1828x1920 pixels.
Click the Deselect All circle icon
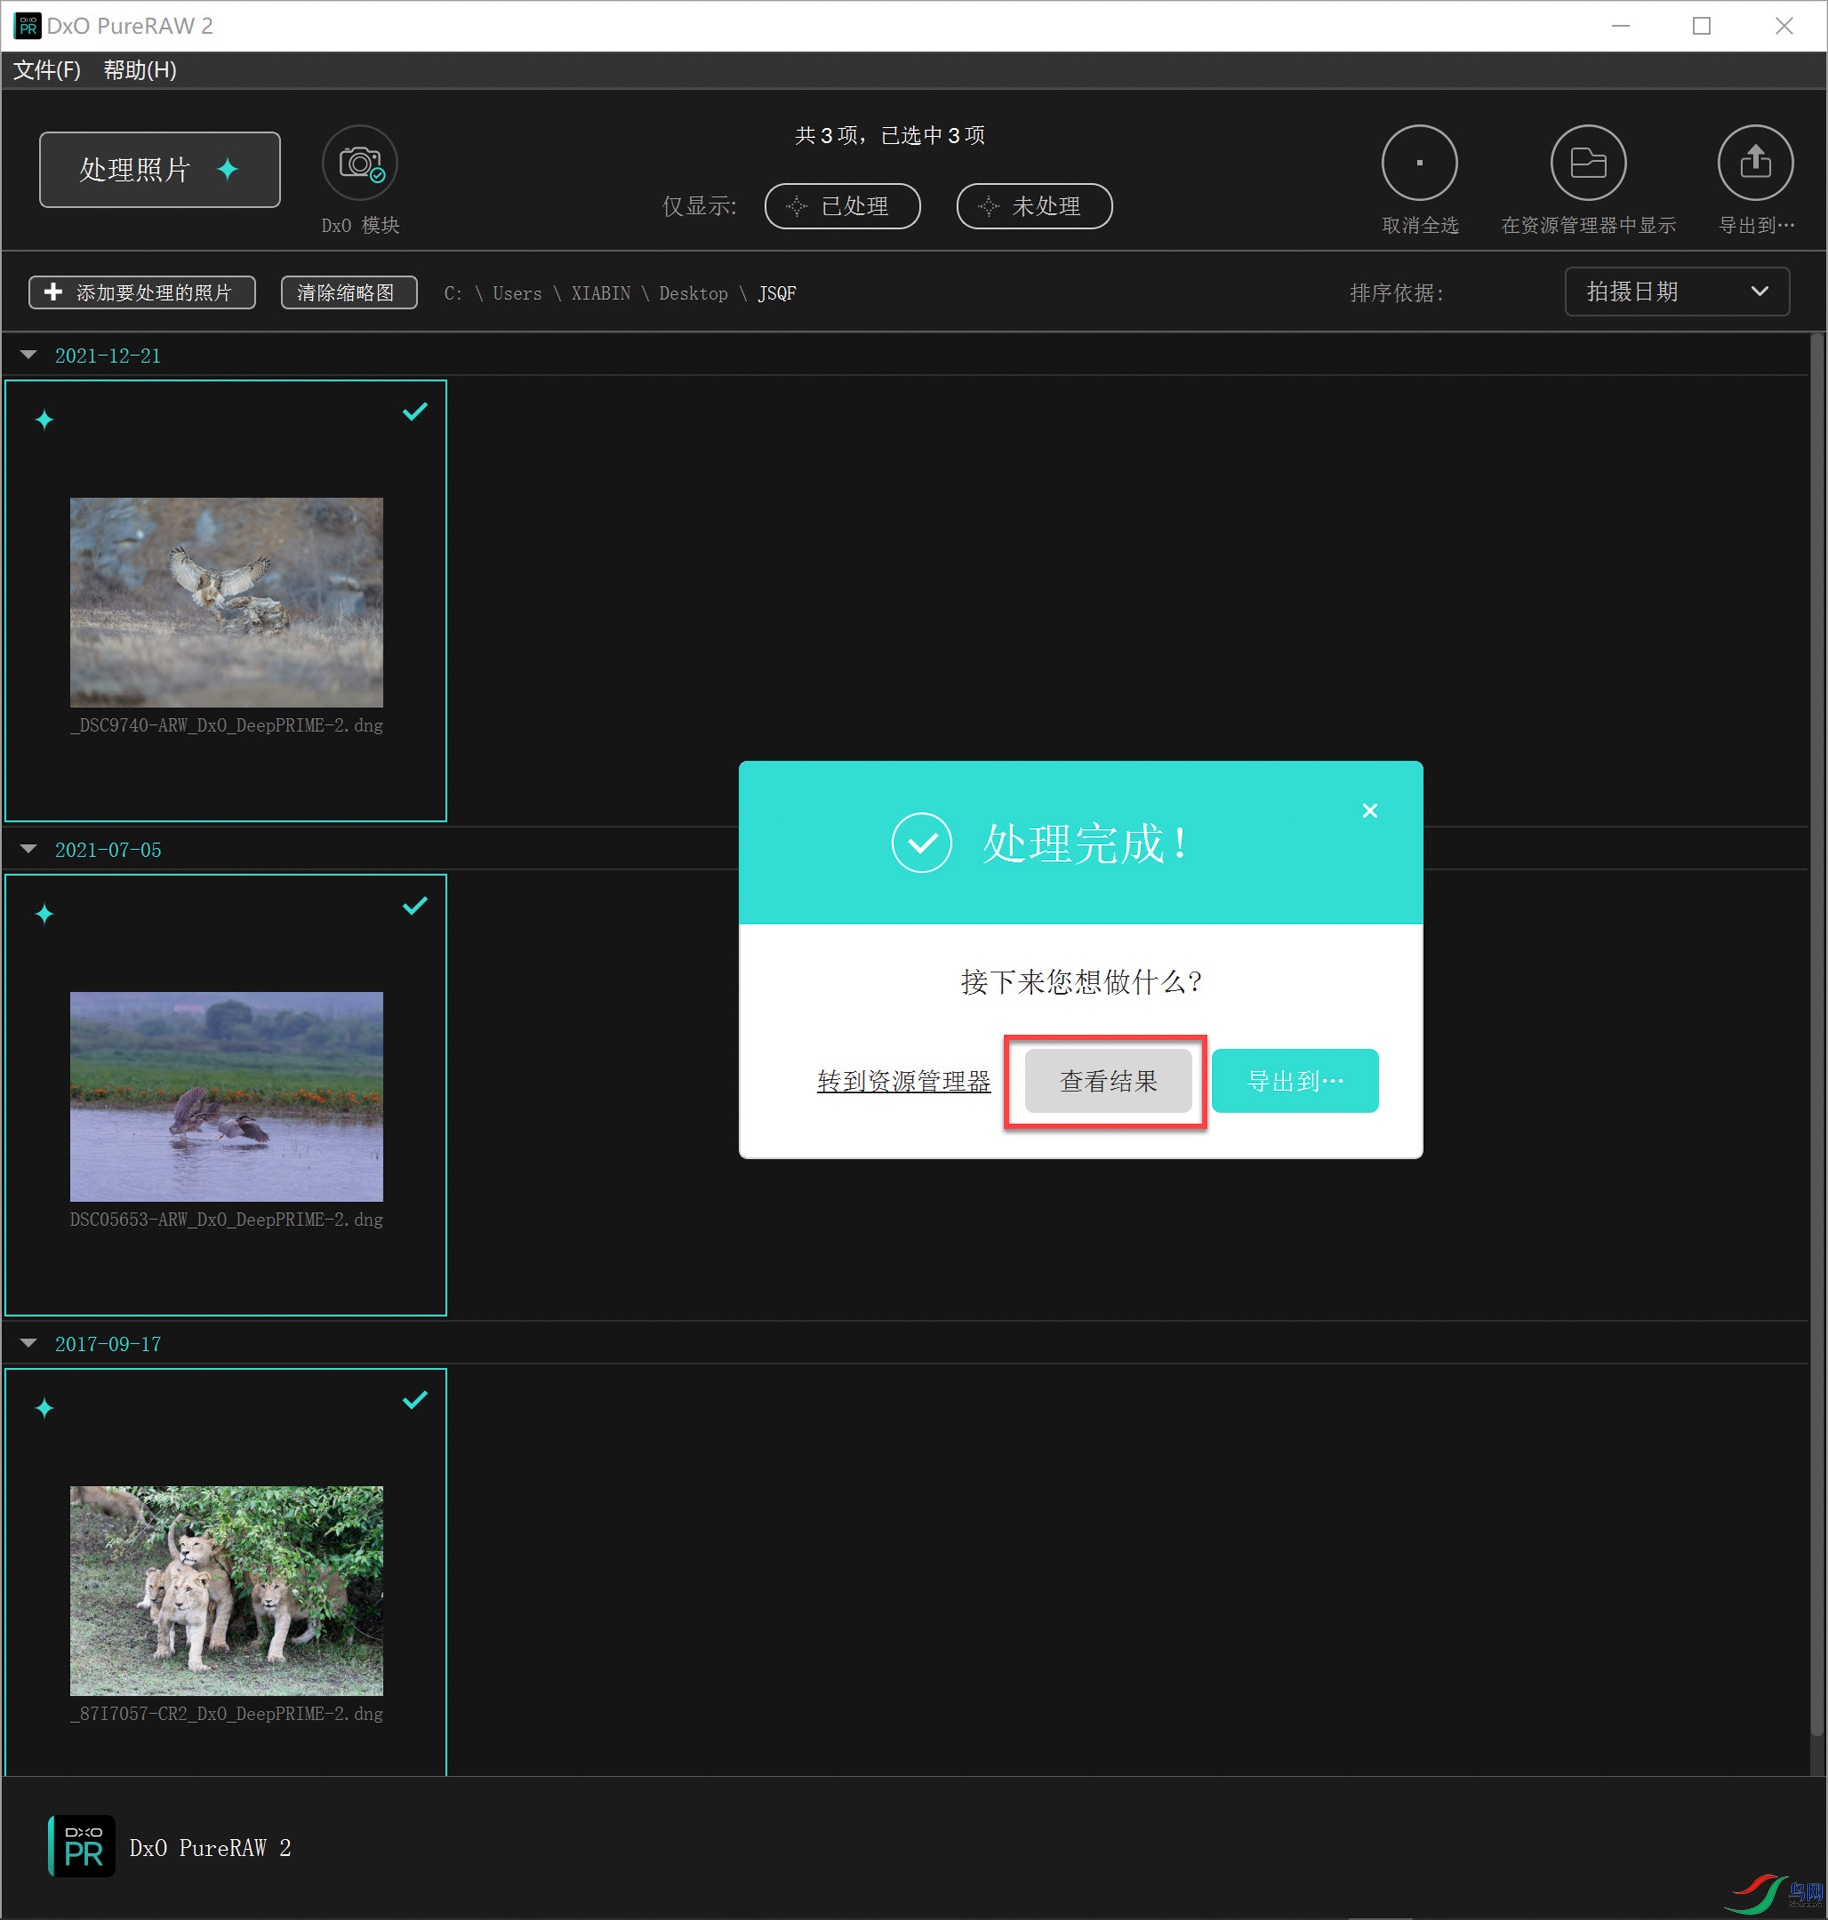coord(1418,163)
